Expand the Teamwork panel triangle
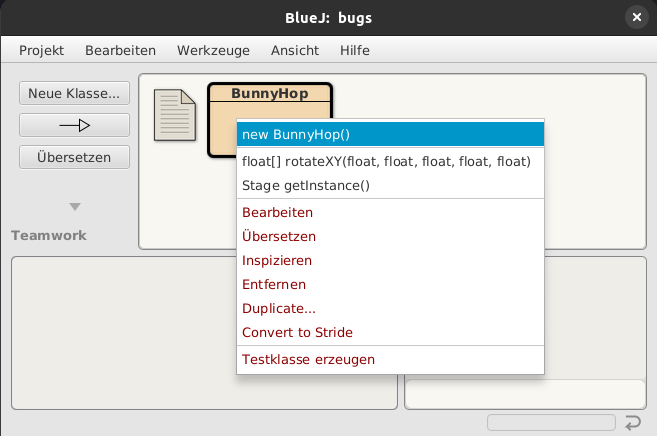 click(x=75, y=206)
